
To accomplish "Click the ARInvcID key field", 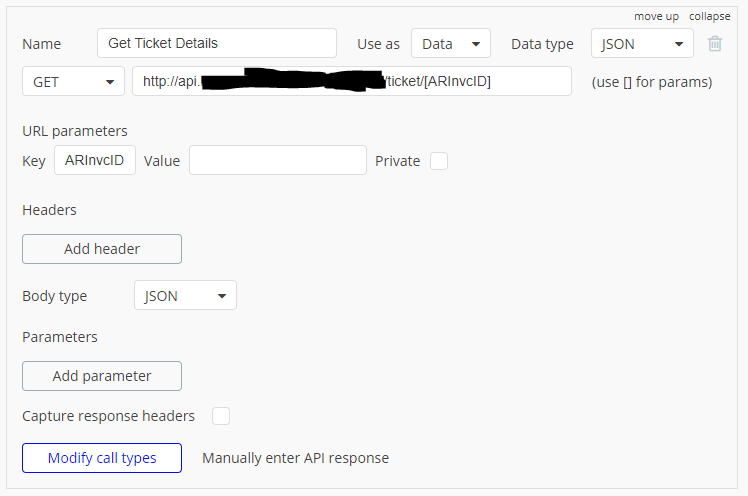I will [94, 161].
